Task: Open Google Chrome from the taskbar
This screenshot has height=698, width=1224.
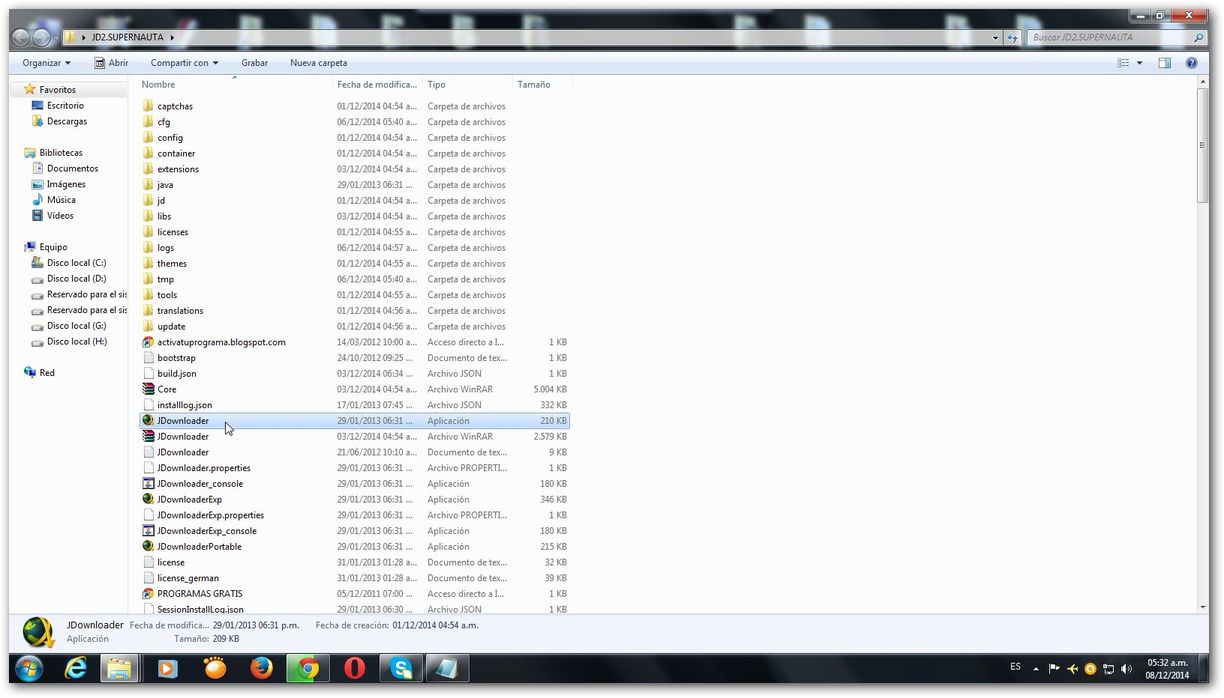Action: [x=308, y=668]
